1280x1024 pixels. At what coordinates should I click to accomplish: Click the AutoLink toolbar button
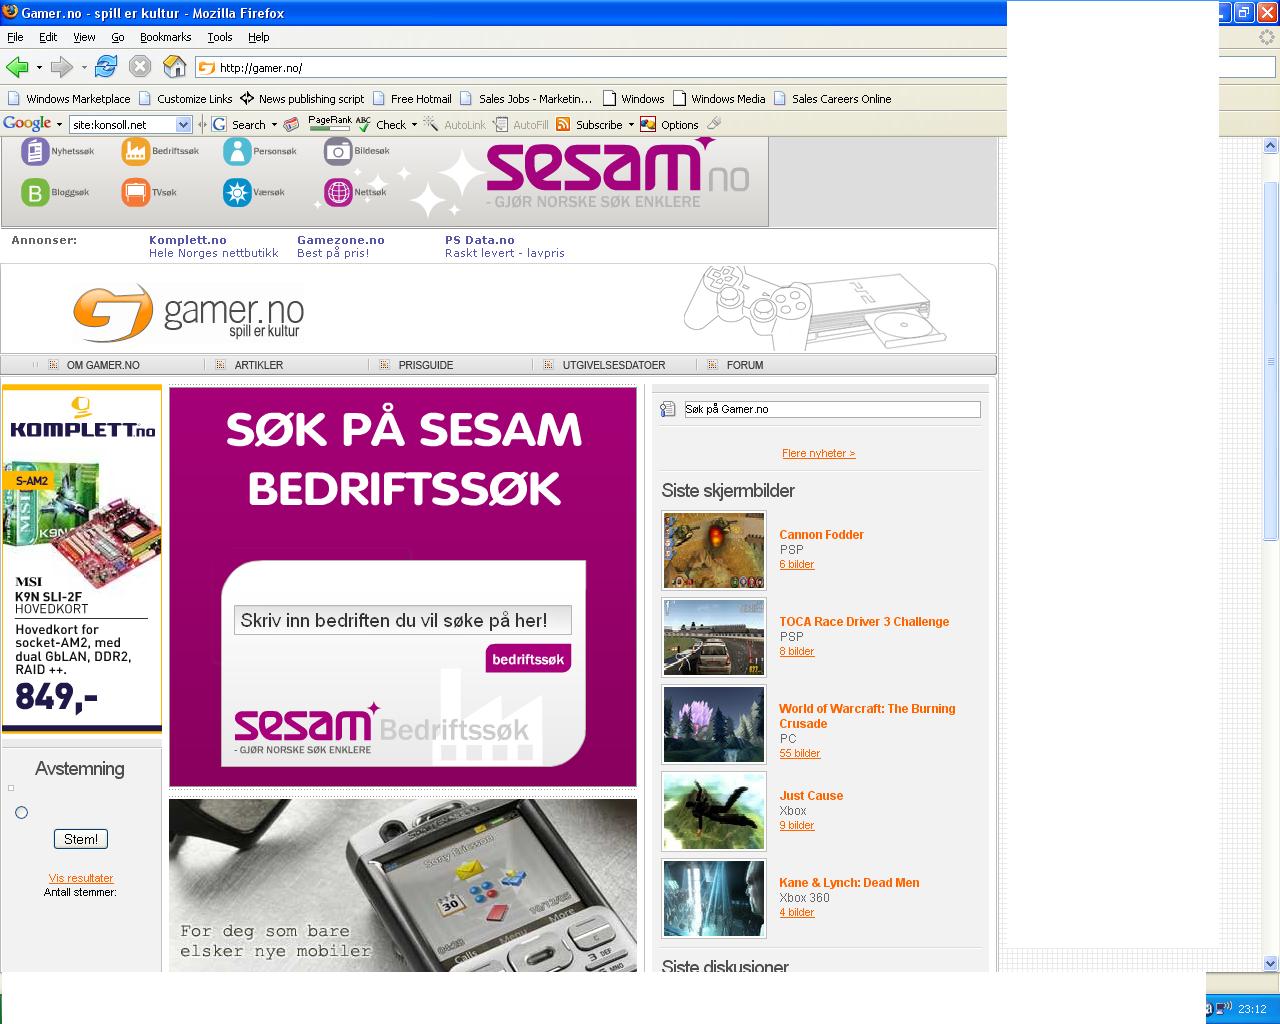[455, 125]
